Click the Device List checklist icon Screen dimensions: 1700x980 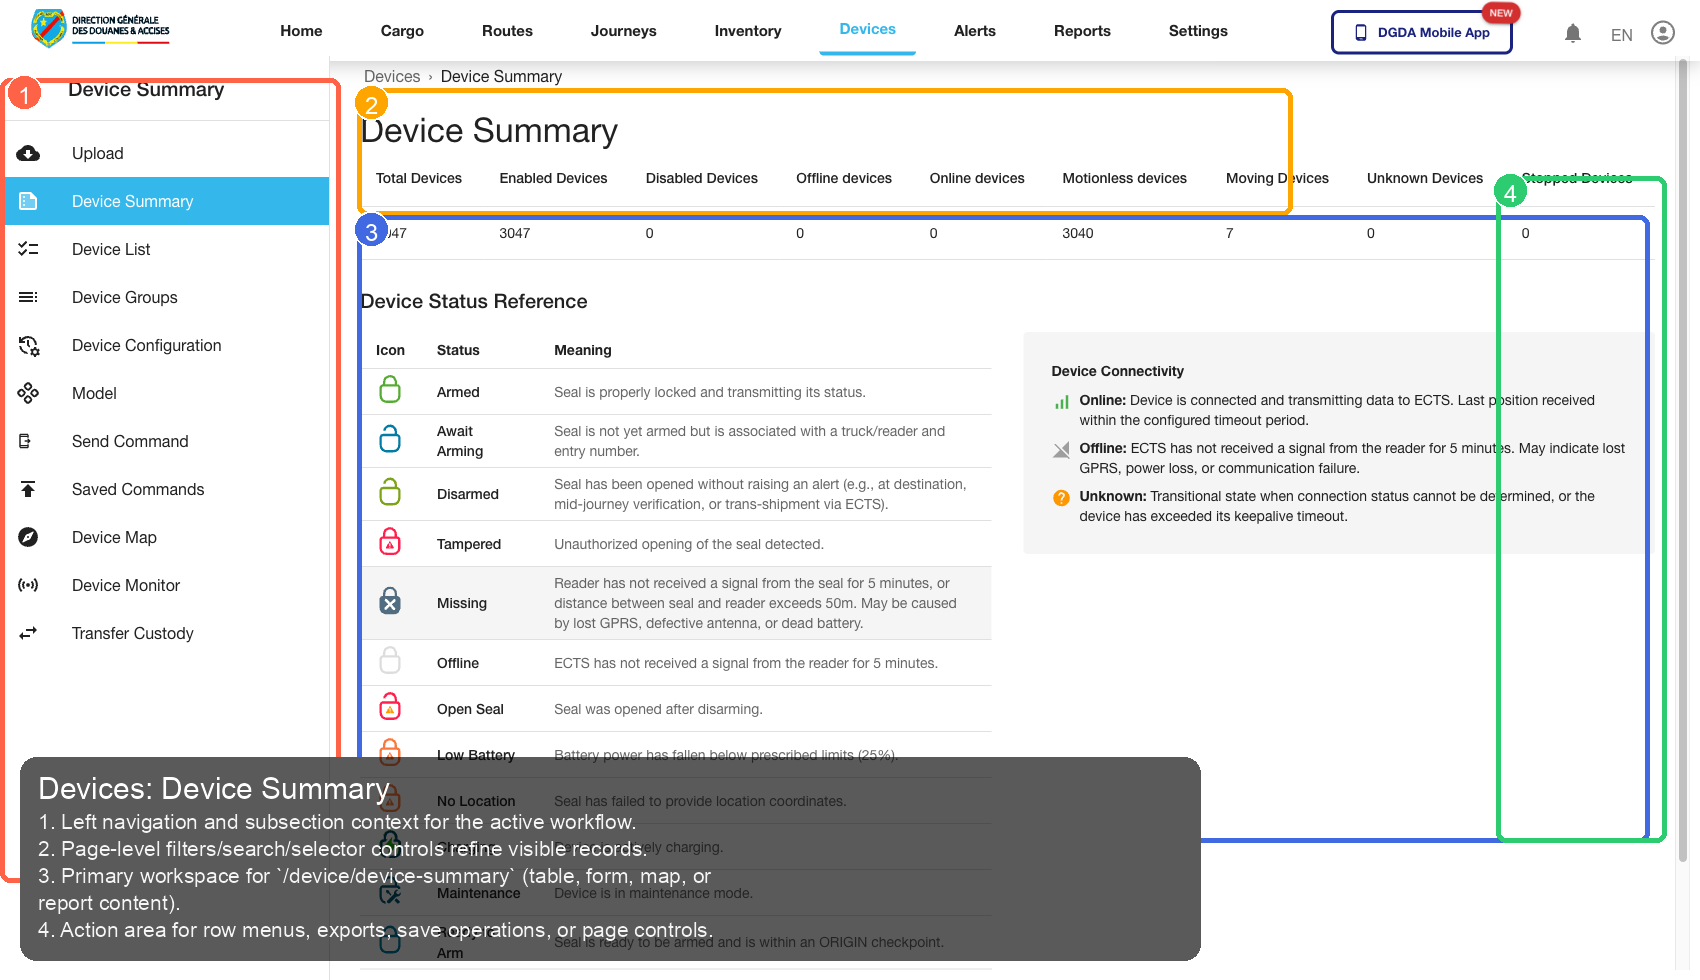pyautogui.click(x=28, y=249)
